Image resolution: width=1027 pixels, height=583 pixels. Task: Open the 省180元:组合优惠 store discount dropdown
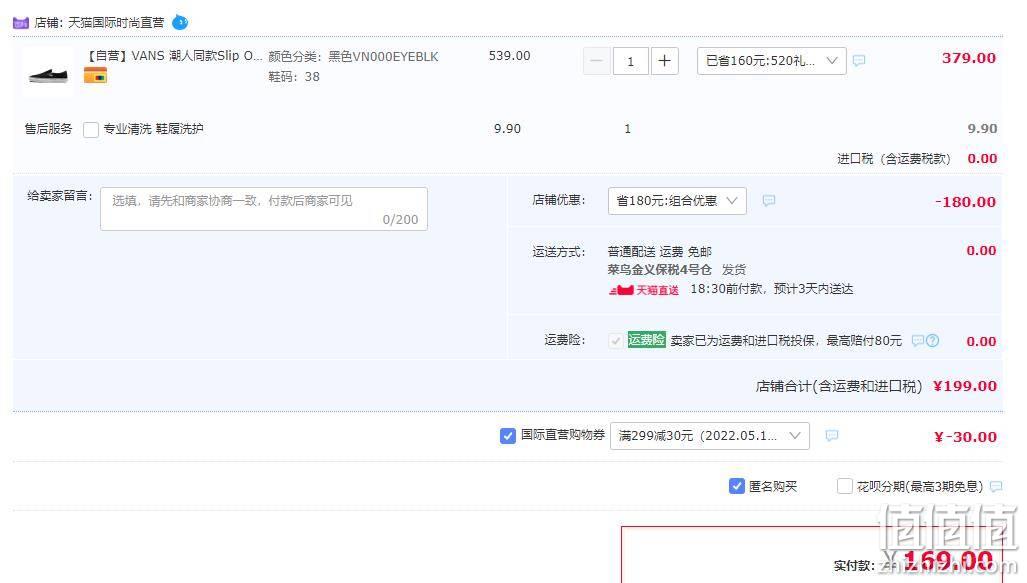pyautogui.click(x=677, y=201)
